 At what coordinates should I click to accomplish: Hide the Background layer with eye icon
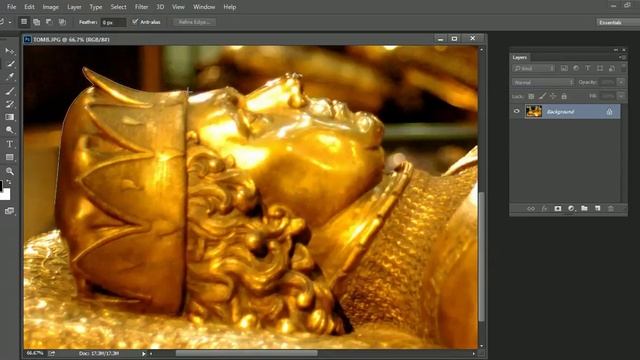[x=516, y=111]
